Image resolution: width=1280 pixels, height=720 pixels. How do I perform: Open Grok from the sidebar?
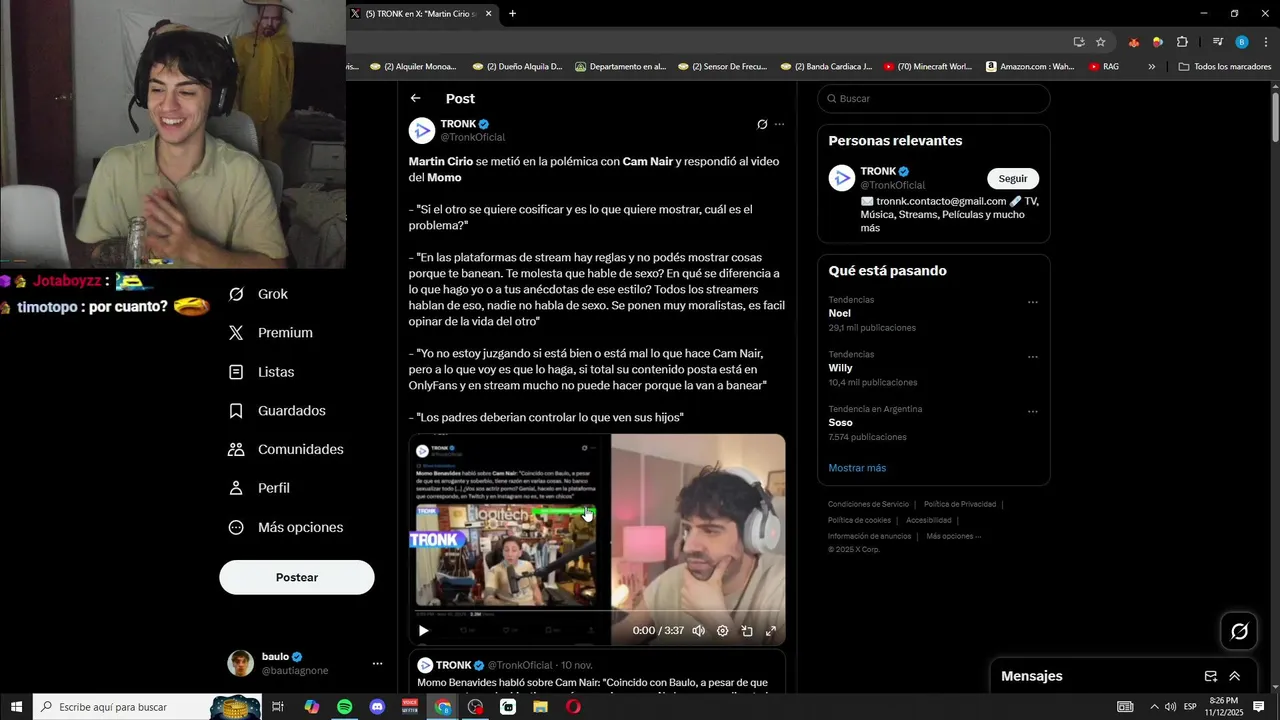click(258, 294)
